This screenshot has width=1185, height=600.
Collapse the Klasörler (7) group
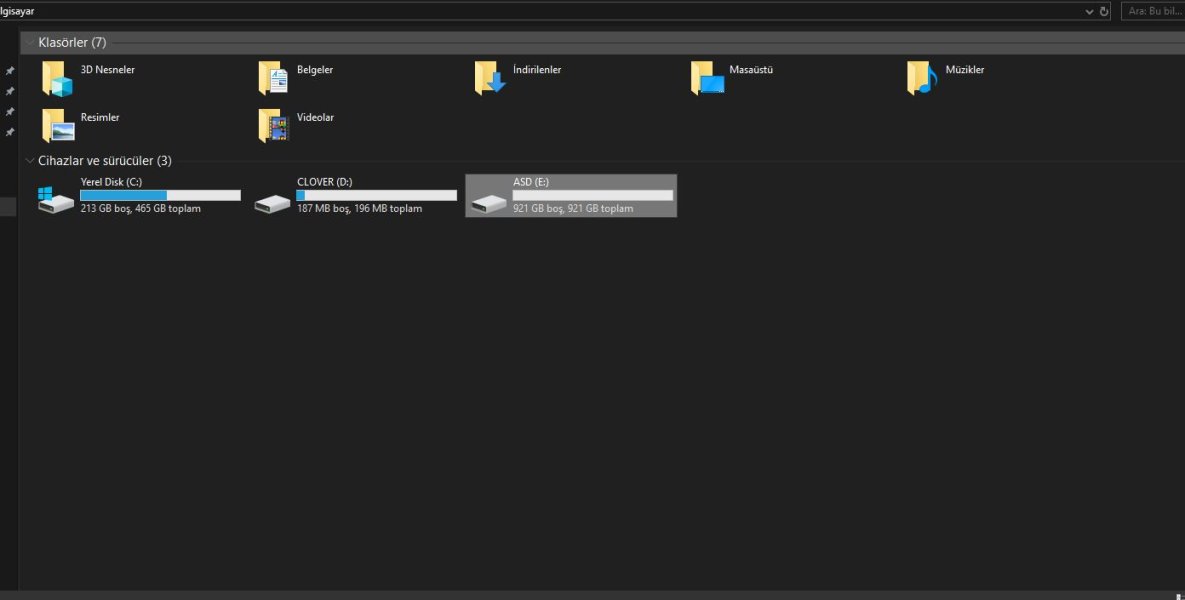[x=29, y=43]
